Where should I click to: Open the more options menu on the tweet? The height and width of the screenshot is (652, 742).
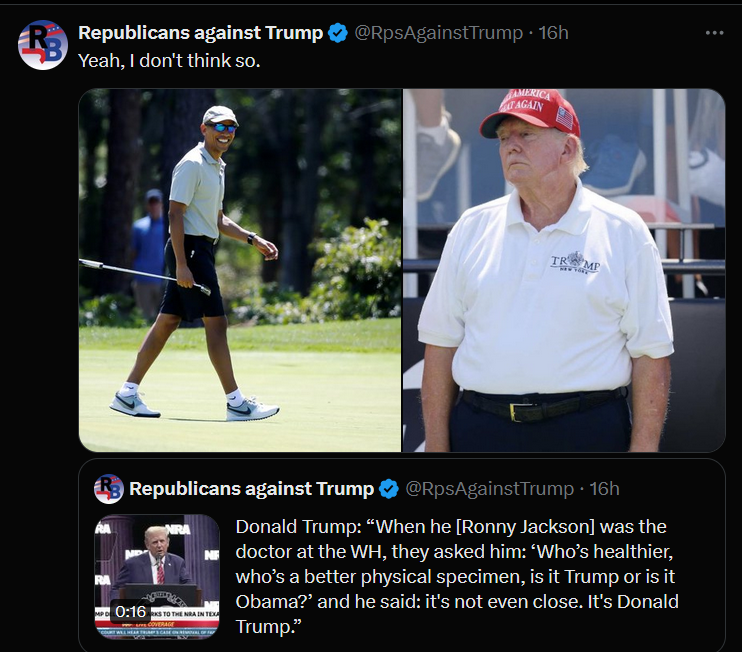[714, 33]
